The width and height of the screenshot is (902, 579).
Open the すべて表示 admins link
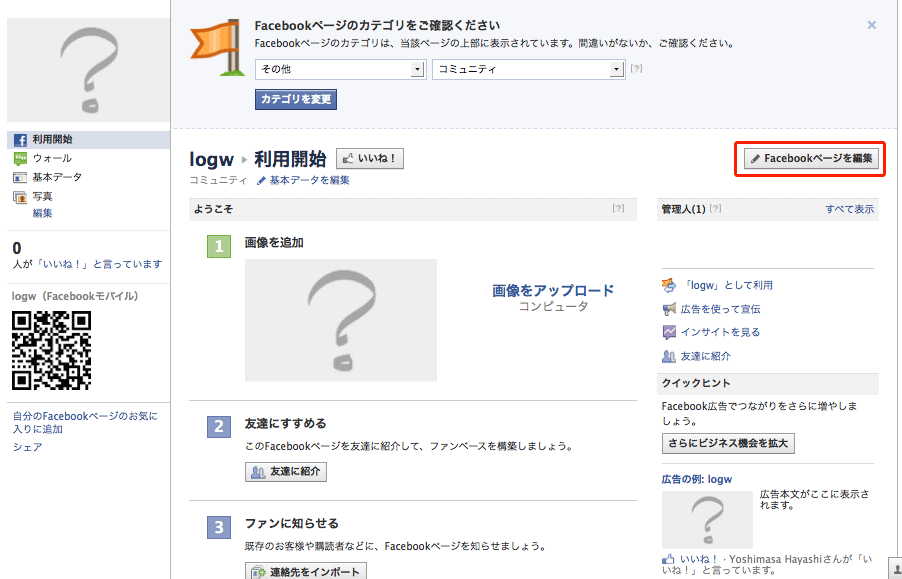tap(849, 210)
